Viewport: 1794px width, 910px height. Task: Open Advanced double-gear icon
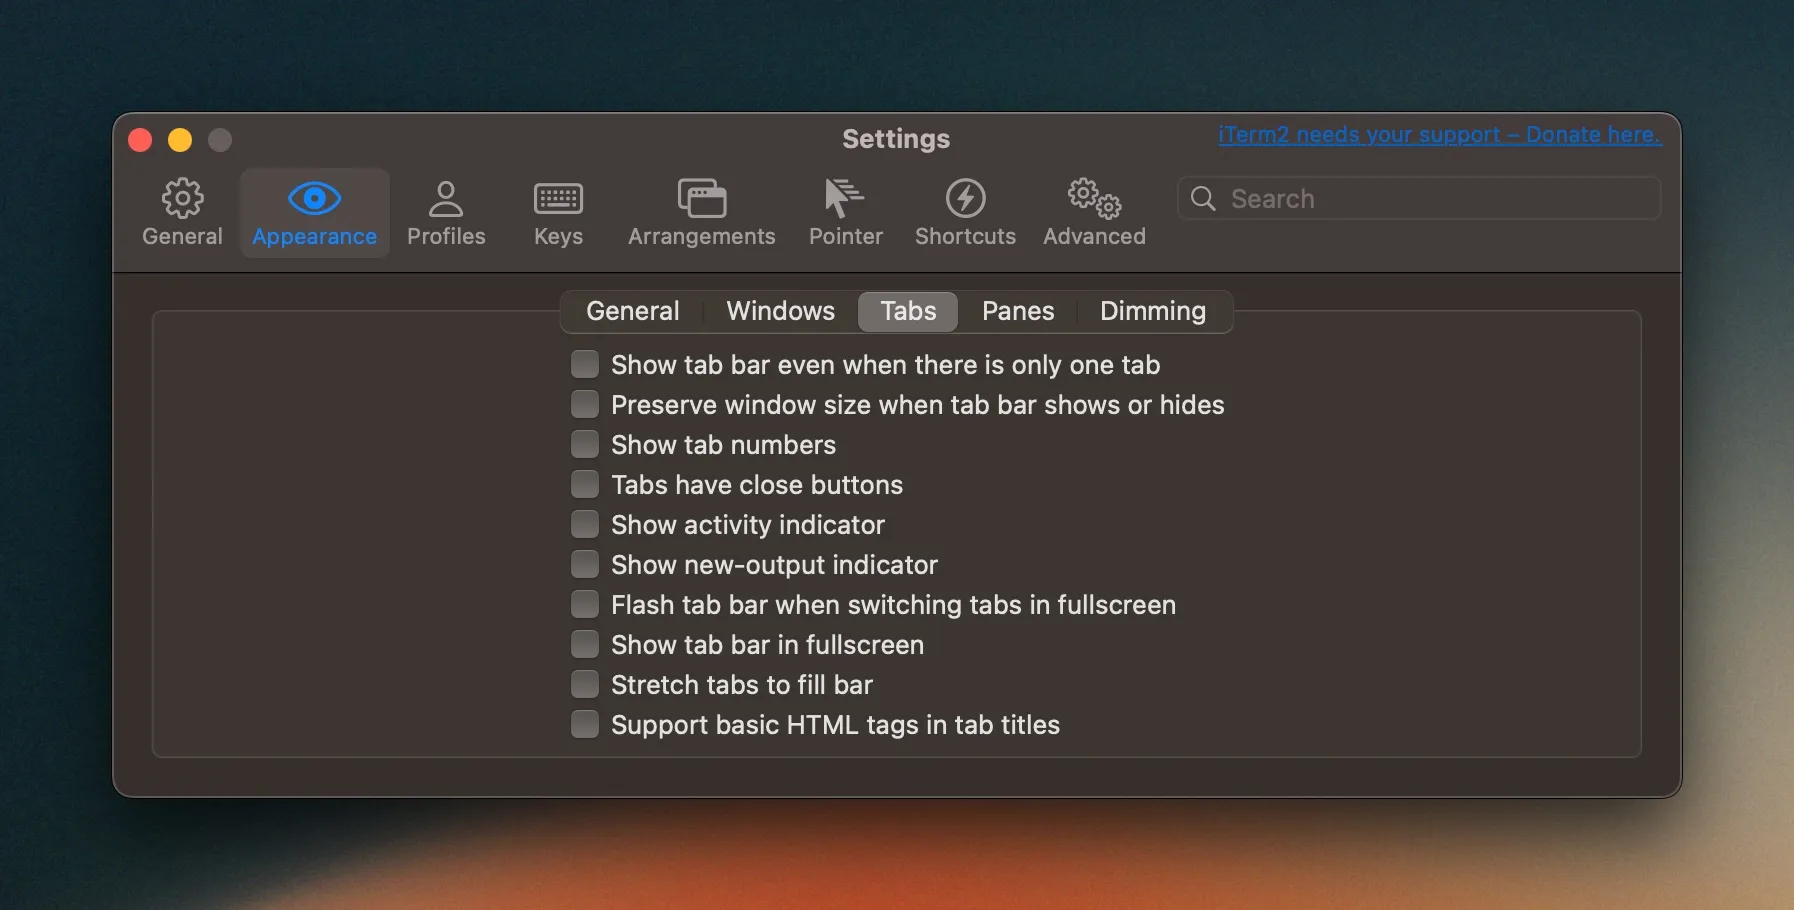1094,199
